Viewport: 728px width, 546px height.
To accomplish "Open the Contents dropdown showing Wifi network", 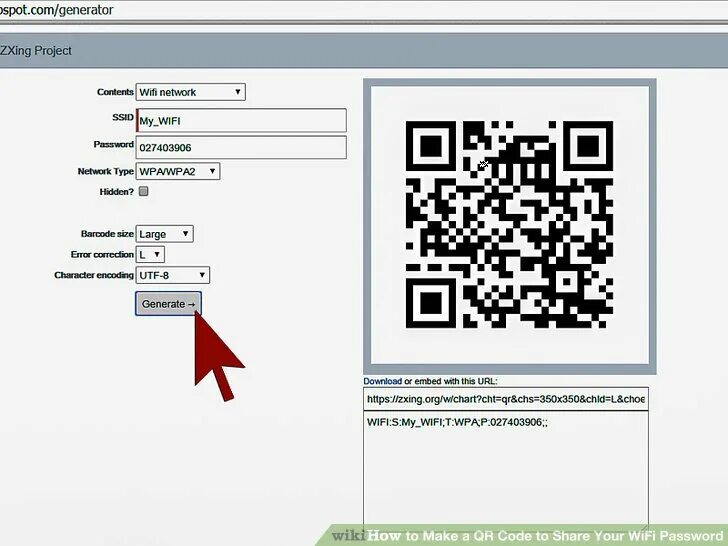I will (190, 92).
